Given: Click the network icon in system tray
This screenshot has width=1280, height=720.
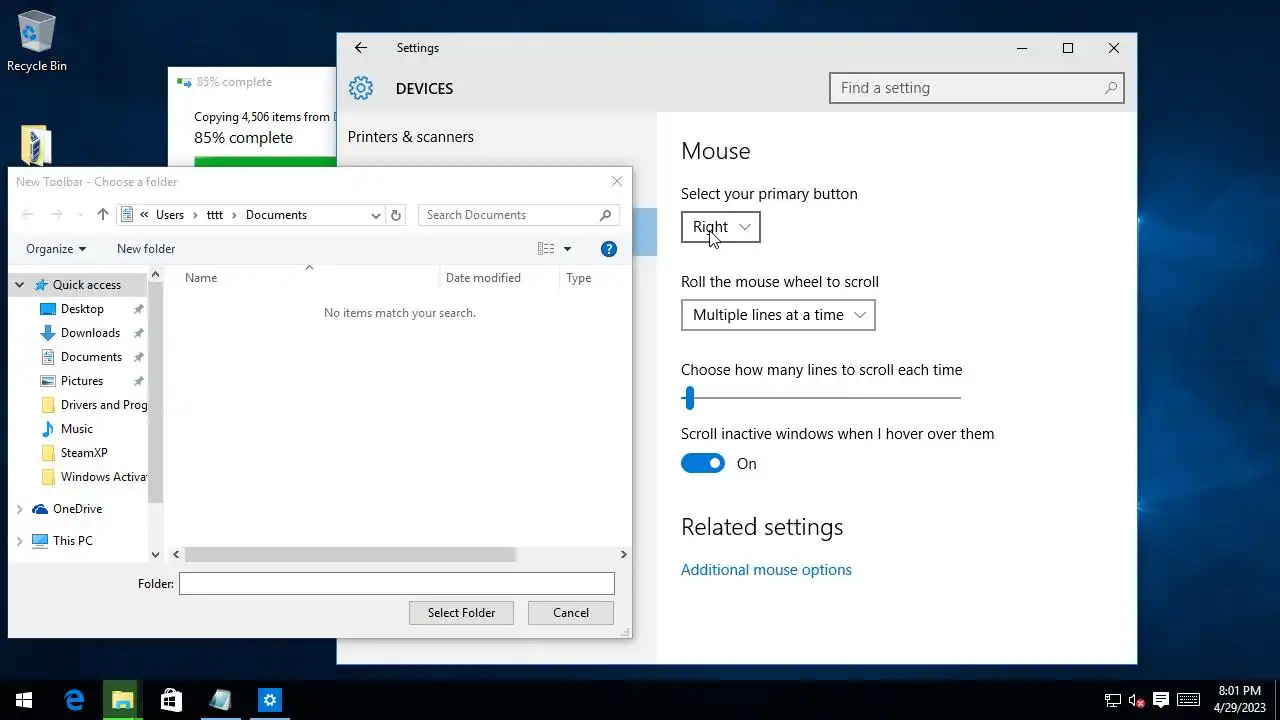Looking at the screenshot, I should point(1113,700).
